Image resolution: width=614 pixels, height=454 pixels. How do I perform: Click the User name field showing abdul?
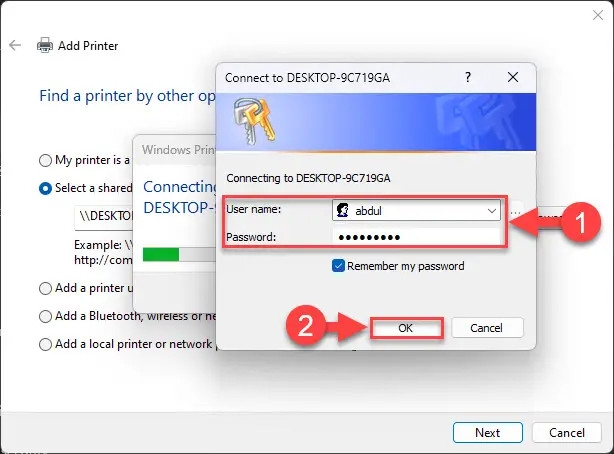pyautogui.click(x=416, y=210)
